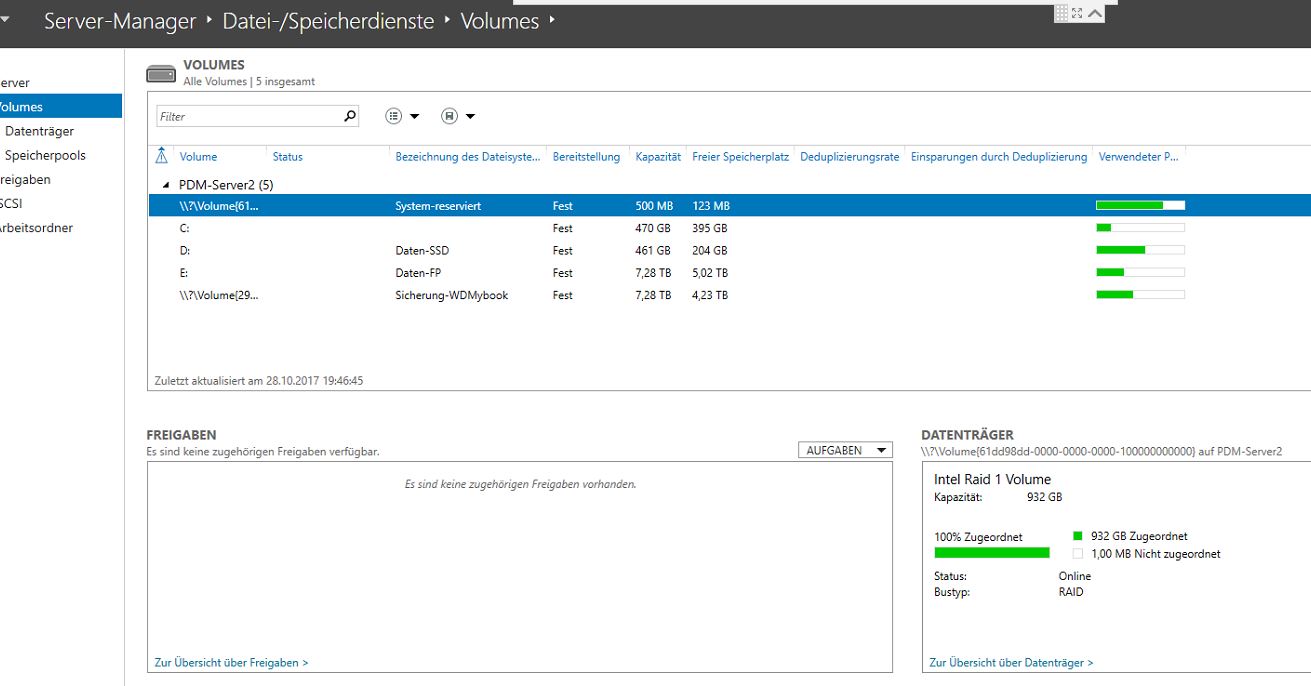
Task: Select the E: volume row
Action: pyautogui.click(x=729, y=272)
